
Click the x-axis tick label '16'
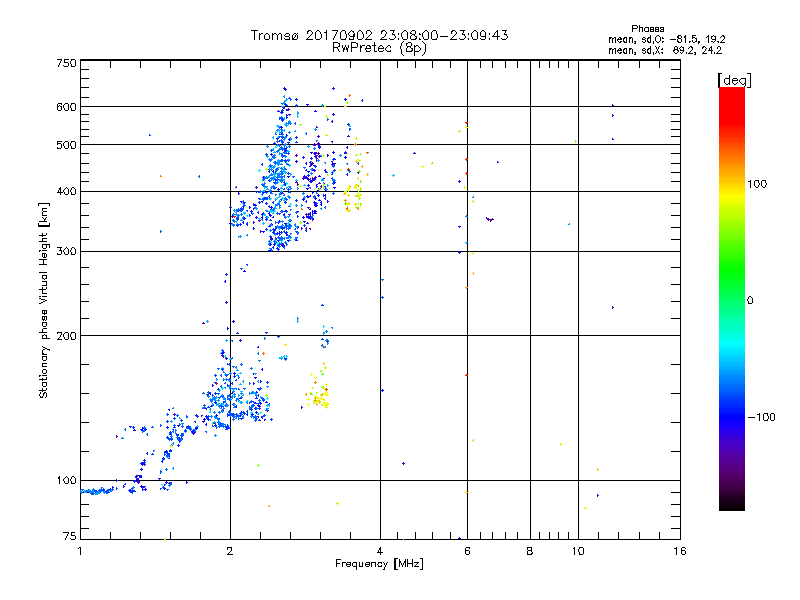(x=680, y=551)
